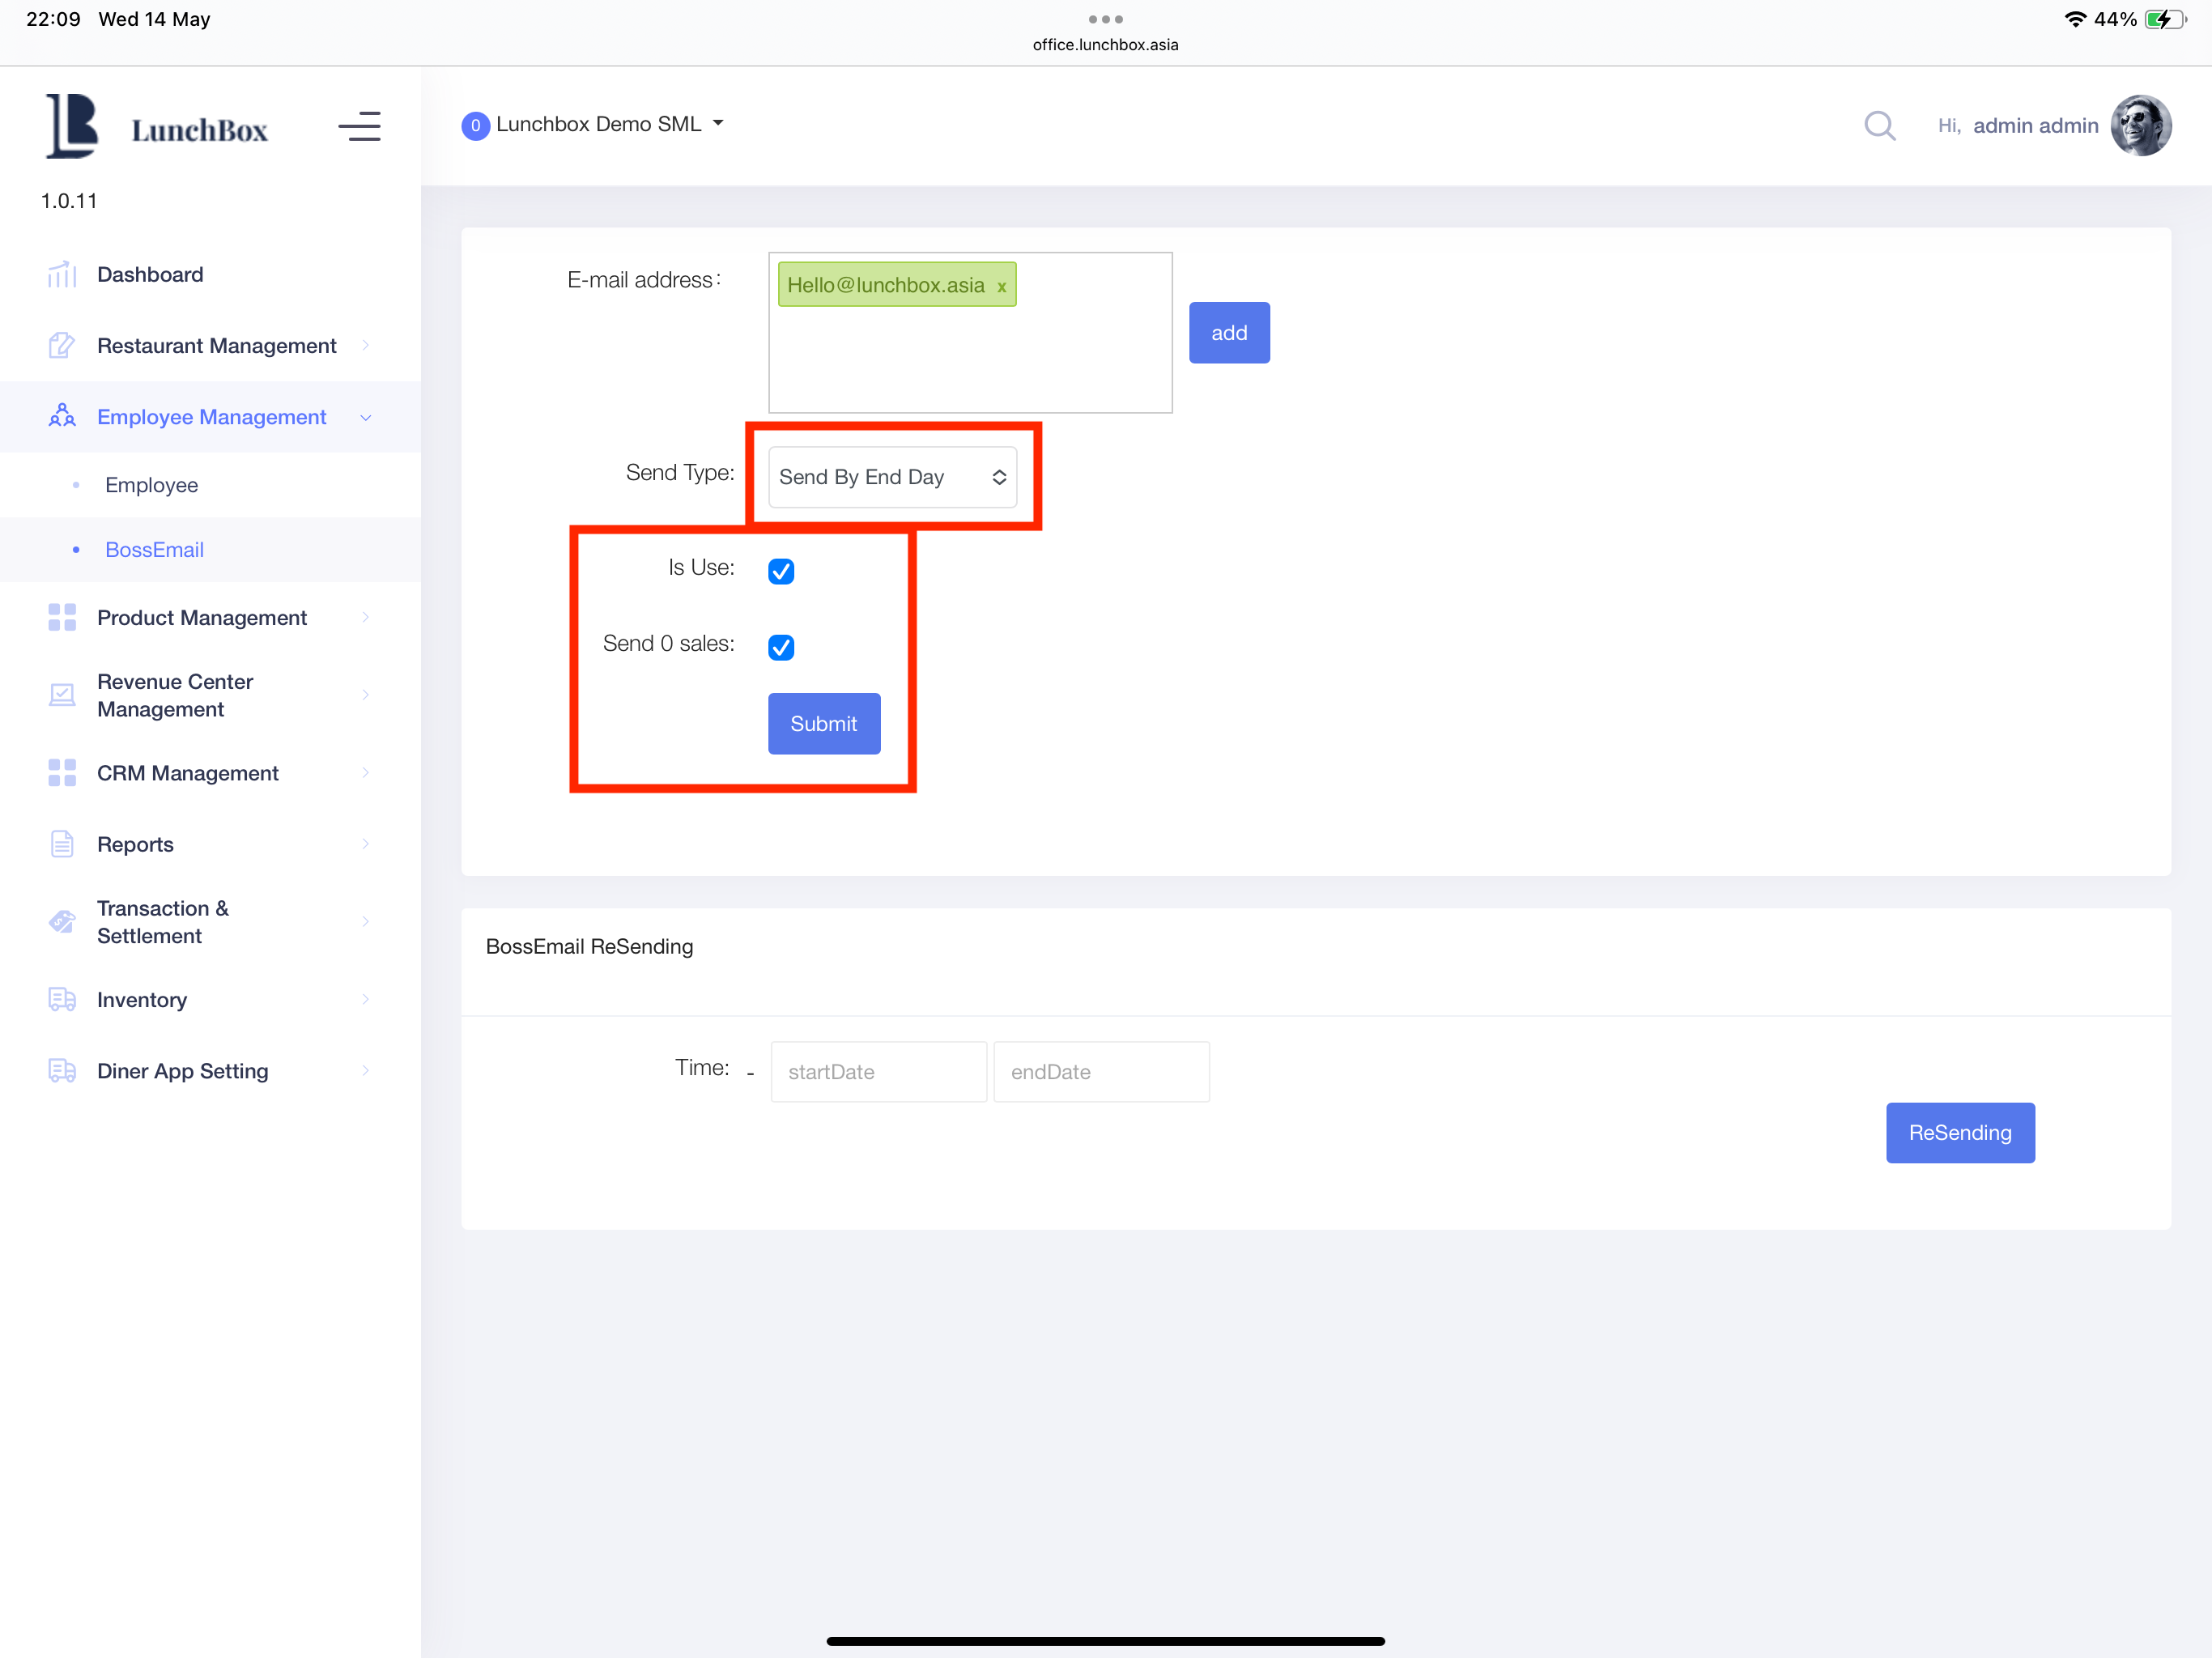Click the BossEmail ReSending heading
This screenshot has height=1658, width=2212.
(589, 946)
